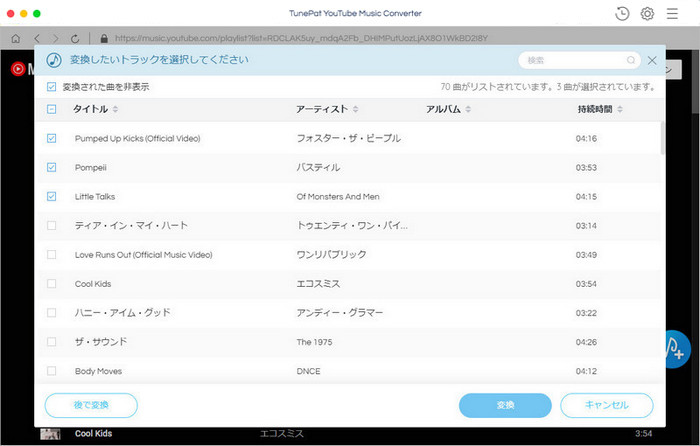Viewport: 700px width, 446px height.
Task: Click the blue add-music floating button
Action: click(678, 349)
